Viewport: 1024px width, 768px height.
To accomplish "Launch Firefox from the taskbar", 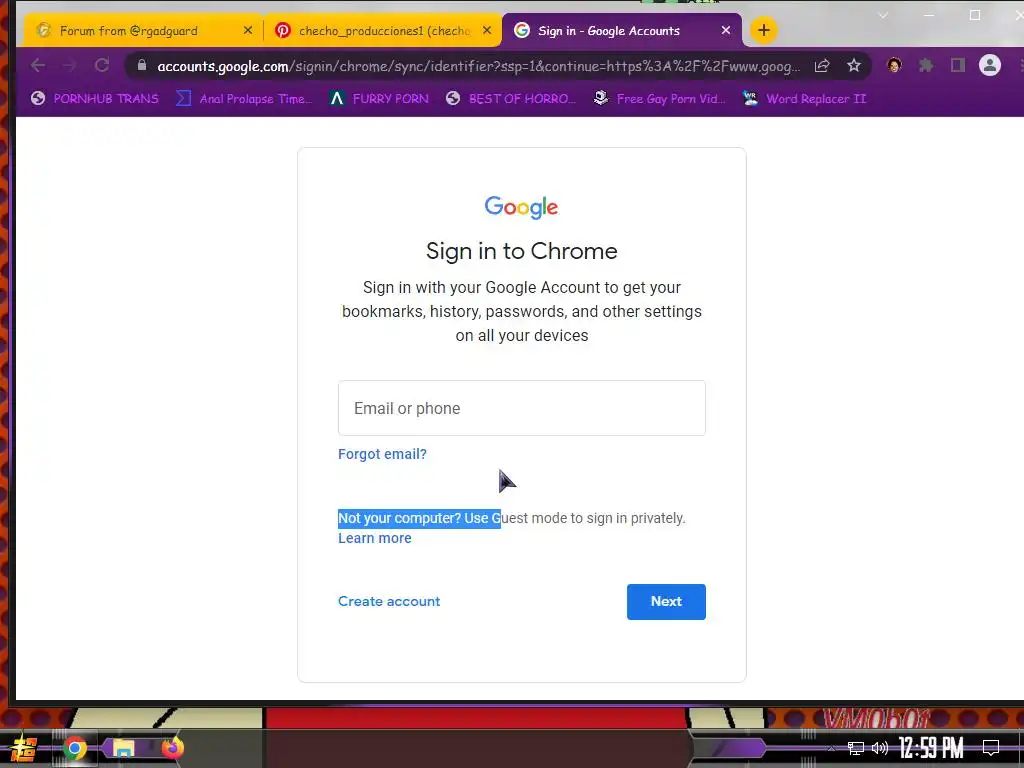I will coord(172,748).
